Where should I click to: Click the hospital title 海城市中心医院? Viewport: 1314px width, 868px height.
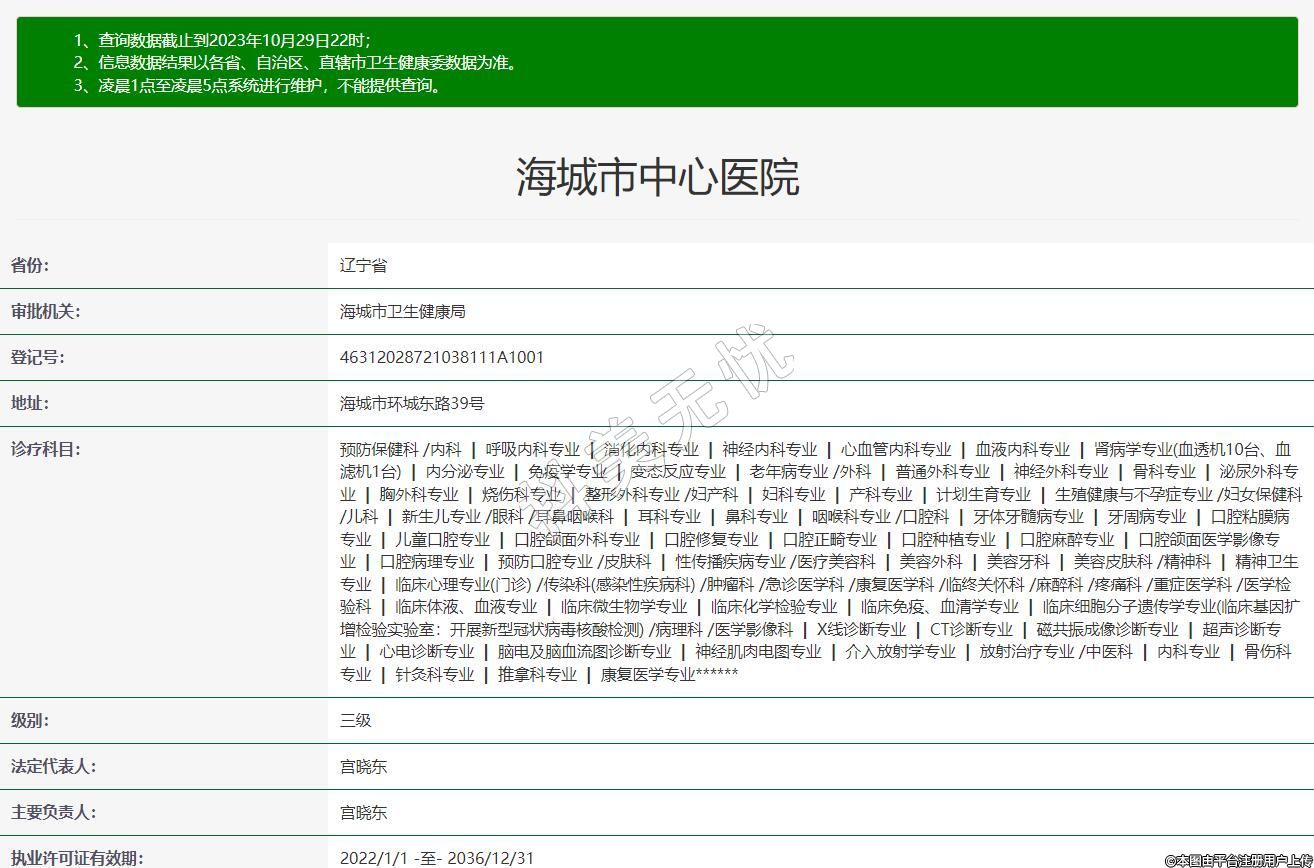(x=657, y=178)
